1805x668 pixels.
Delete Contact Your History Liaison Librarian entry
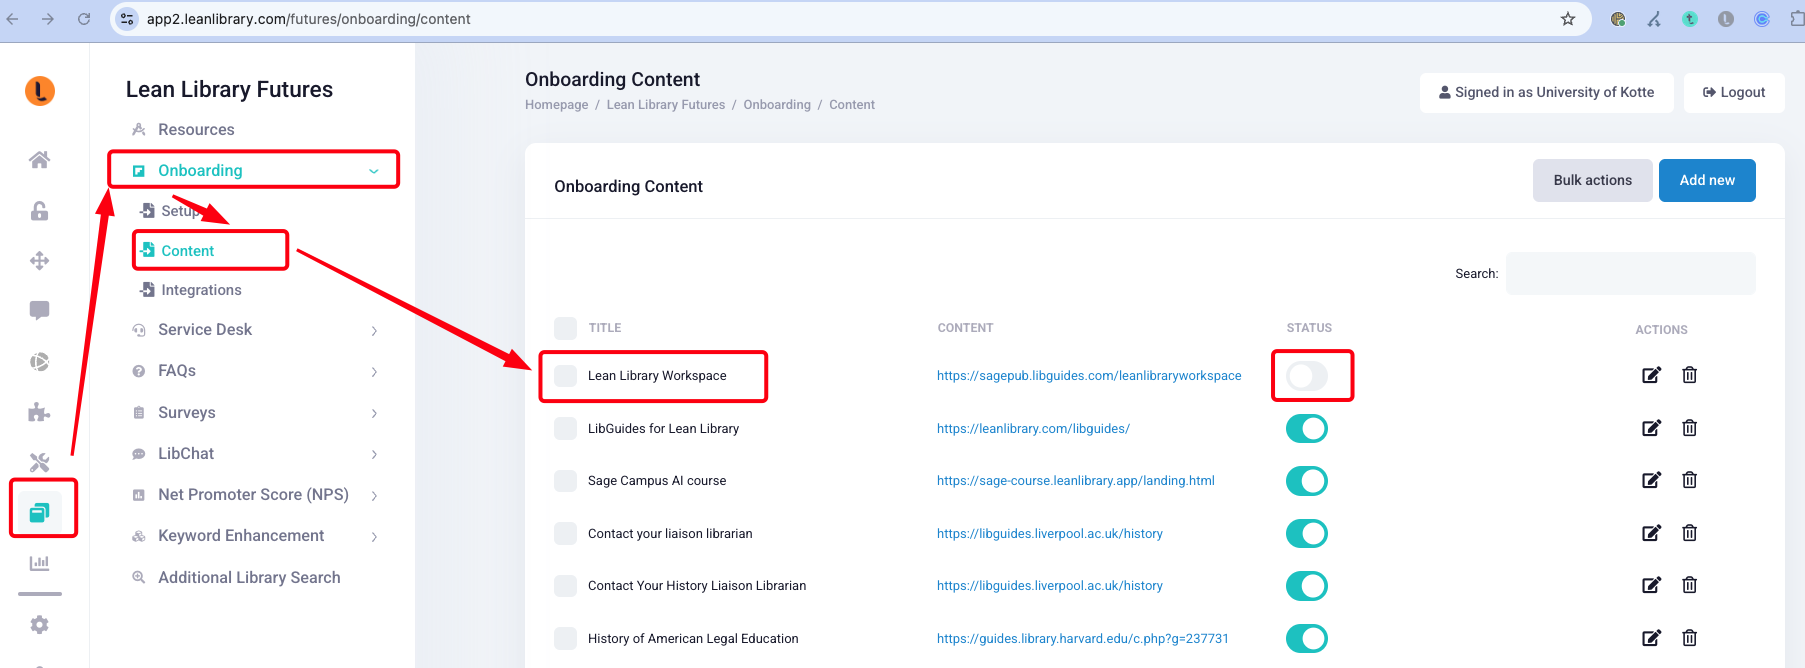[1689, 585]
